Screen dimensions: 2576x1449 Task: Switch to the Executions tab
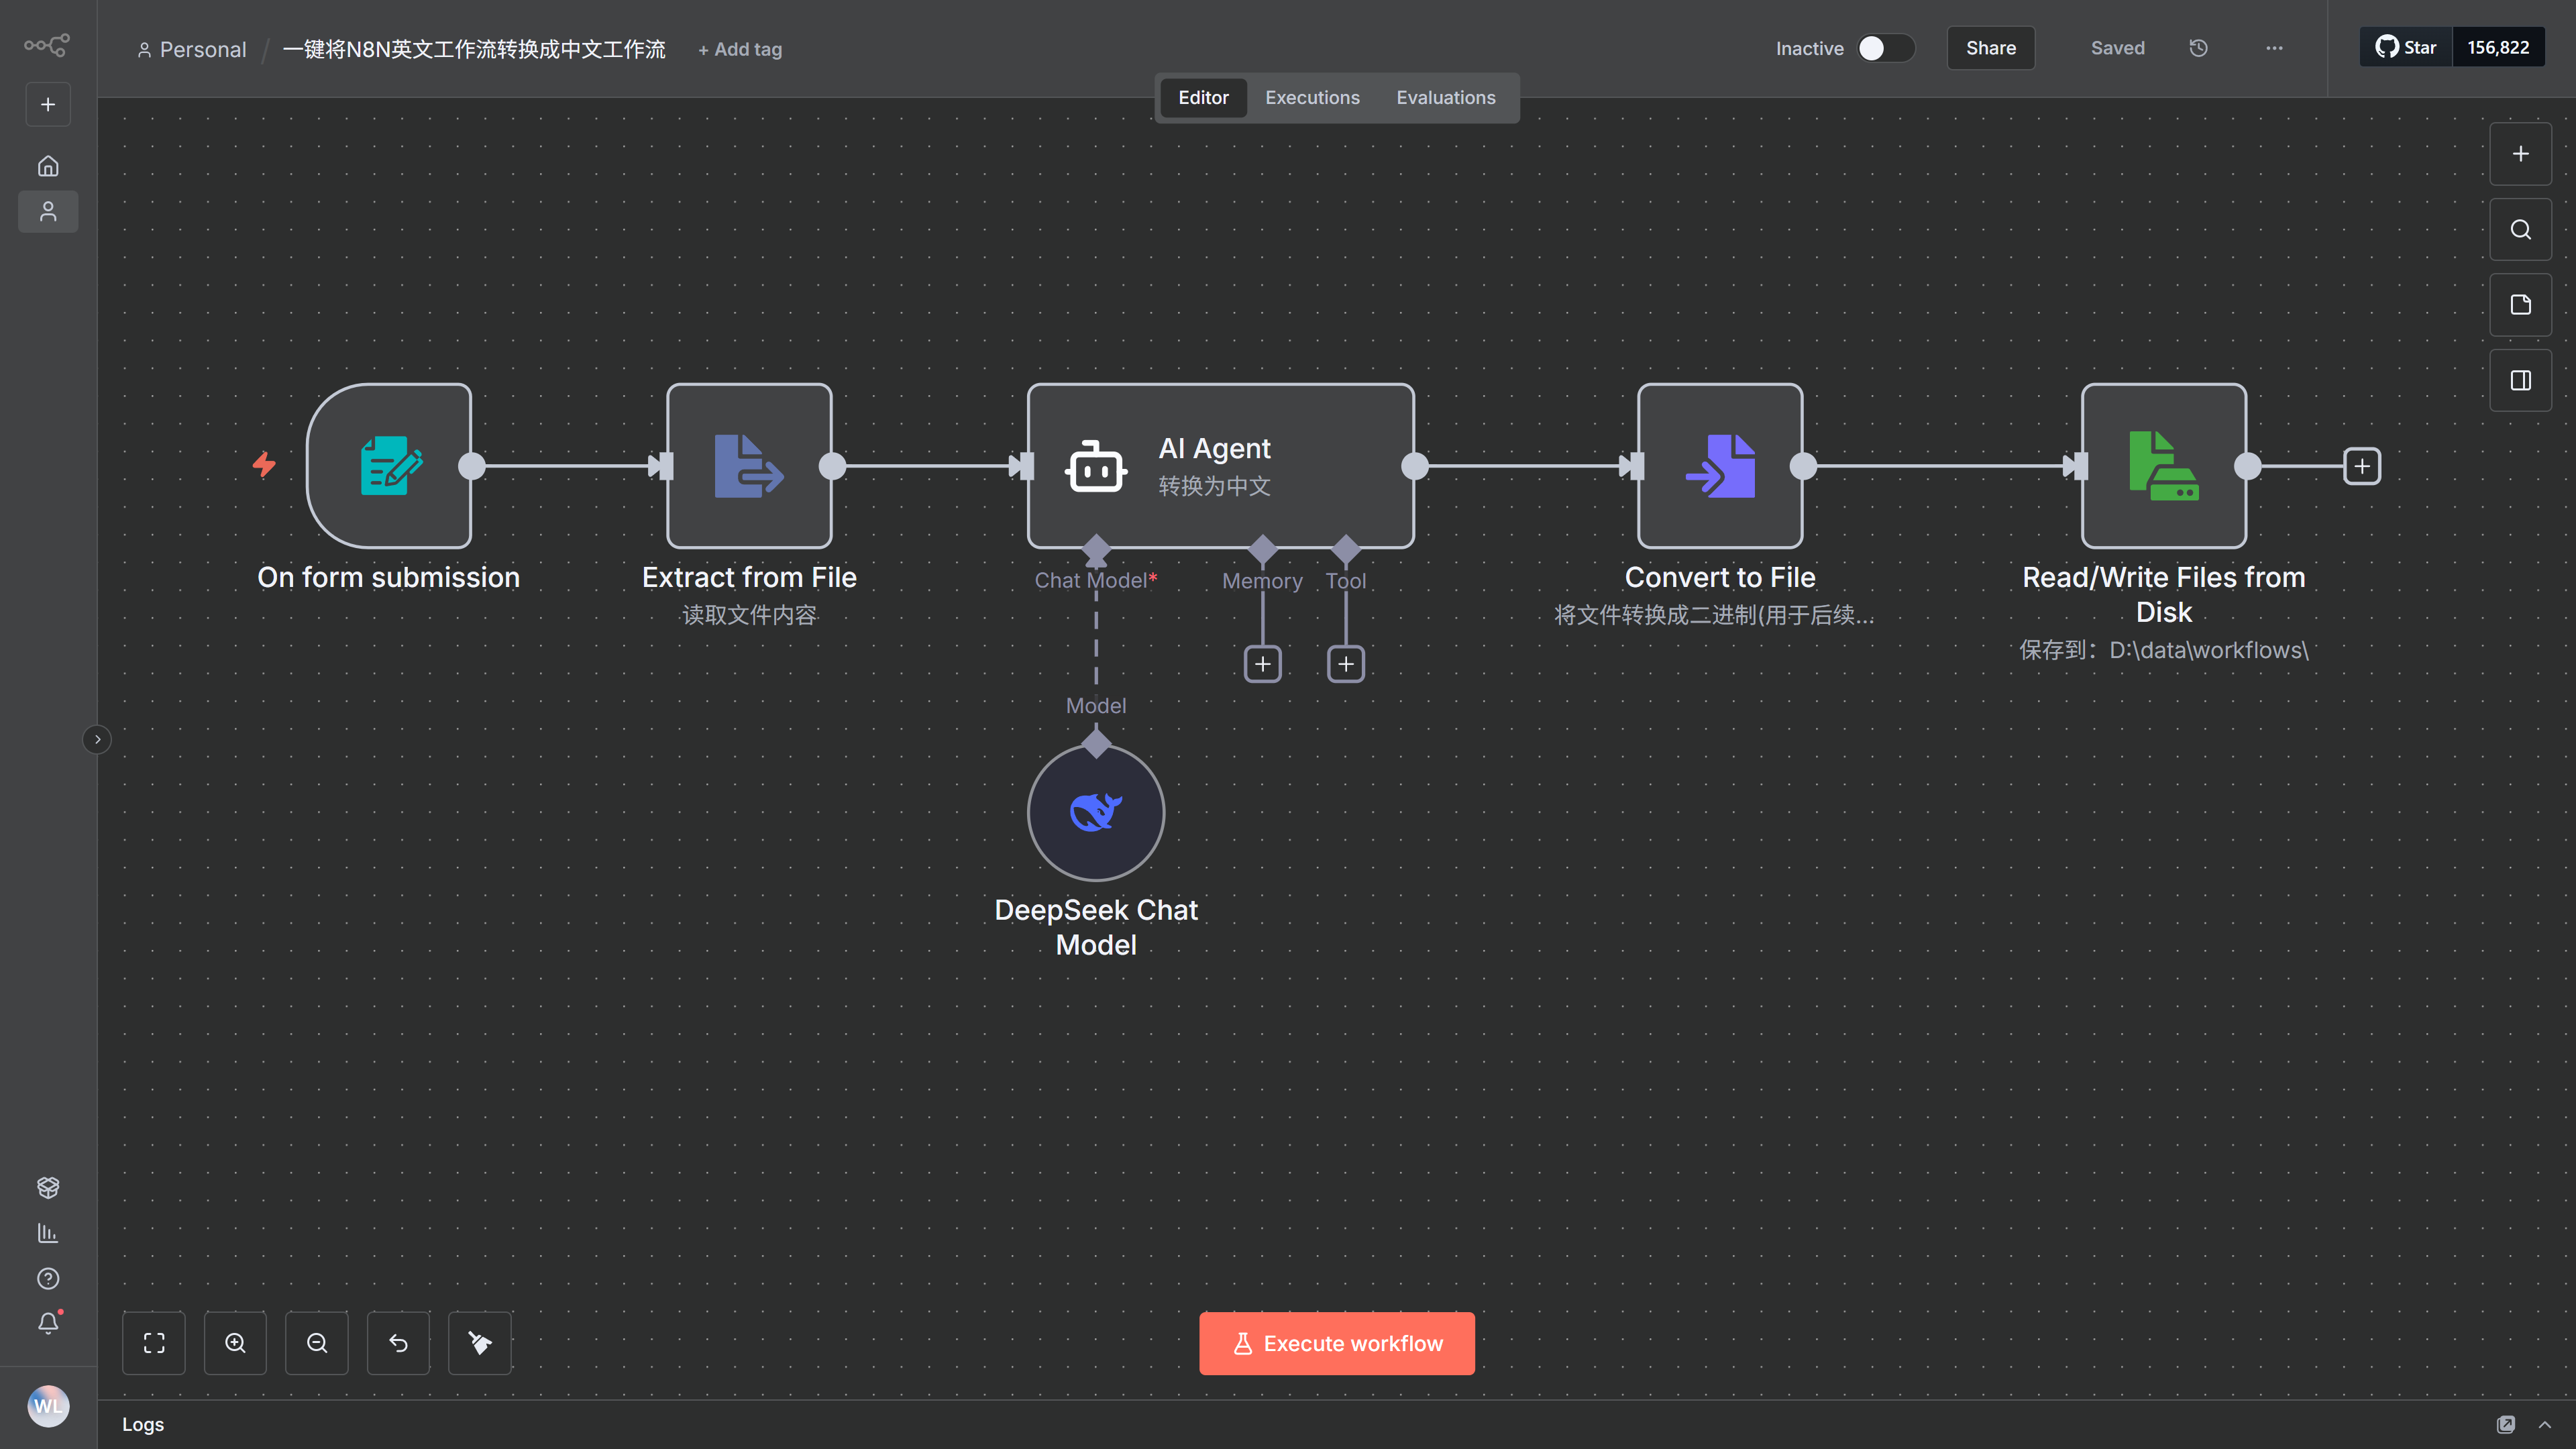[x=1312, y=98]
